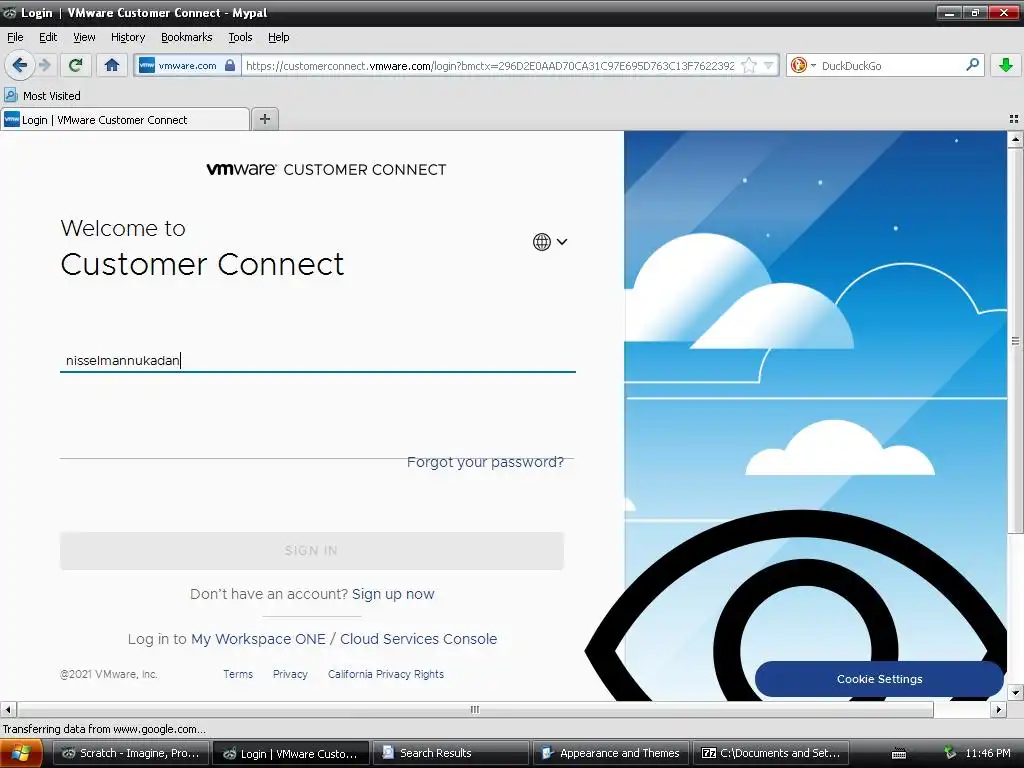Select the Login | VMware Customer Connect tab
This screenshot has height=768, width=1024.
click(125, 120)
